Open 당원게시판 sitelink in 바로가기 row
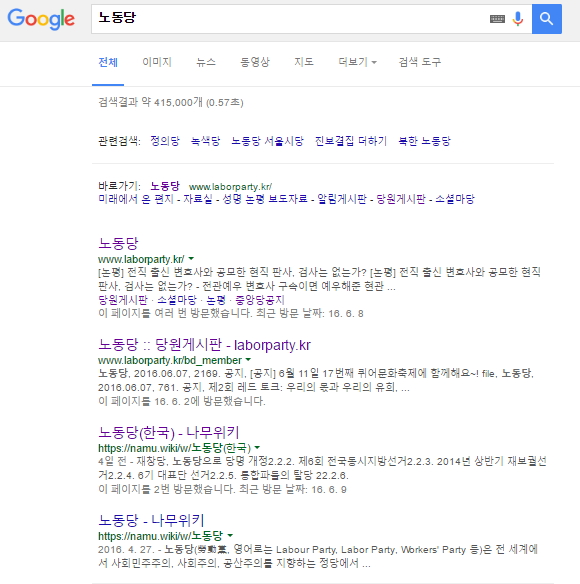 (x=401, y=199)
